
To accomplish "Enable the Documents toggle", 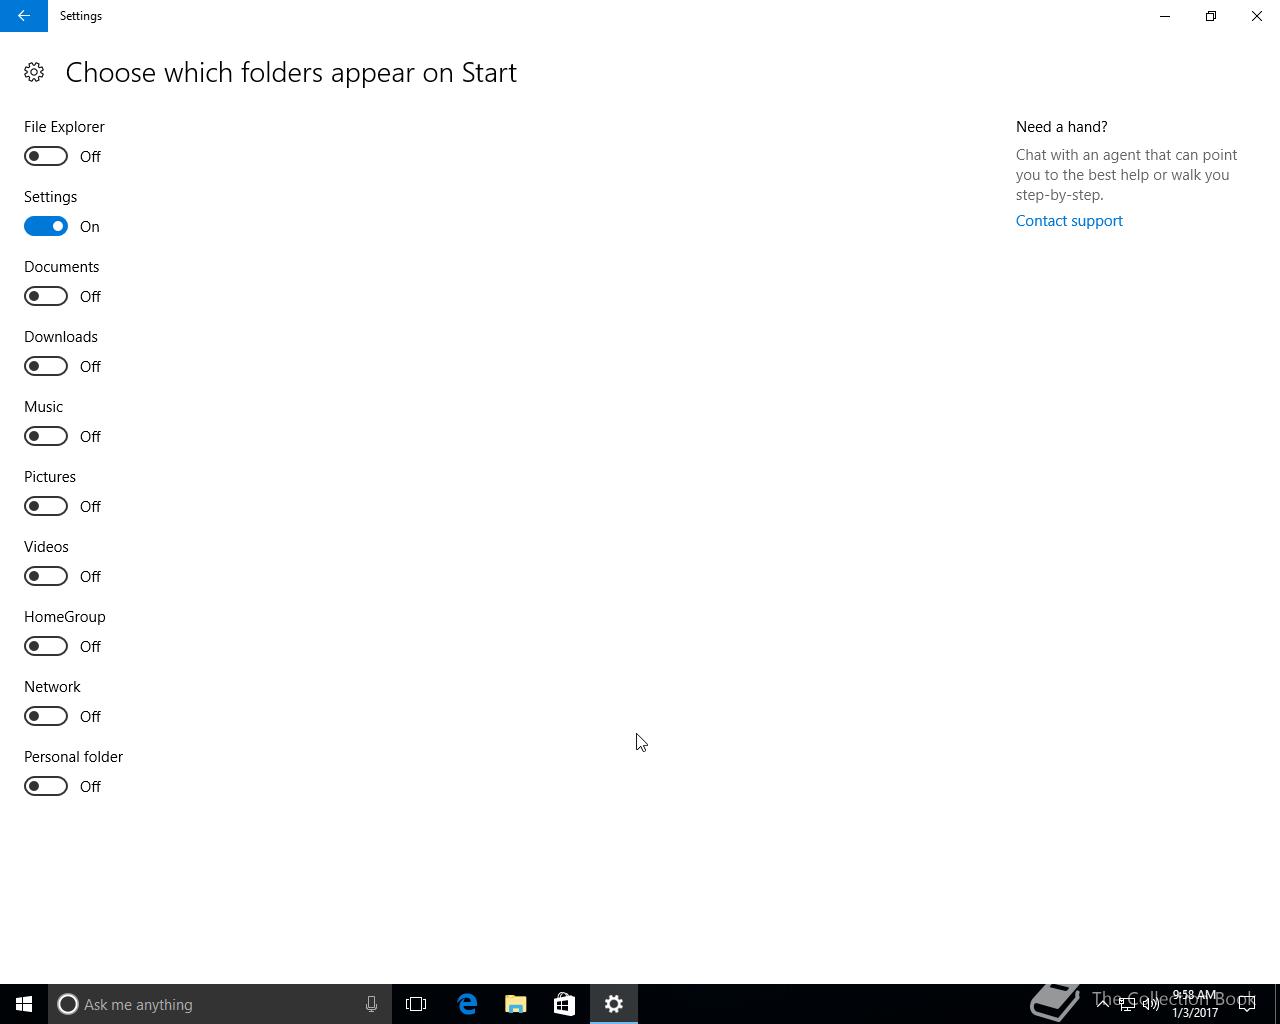I will [46, 296].
